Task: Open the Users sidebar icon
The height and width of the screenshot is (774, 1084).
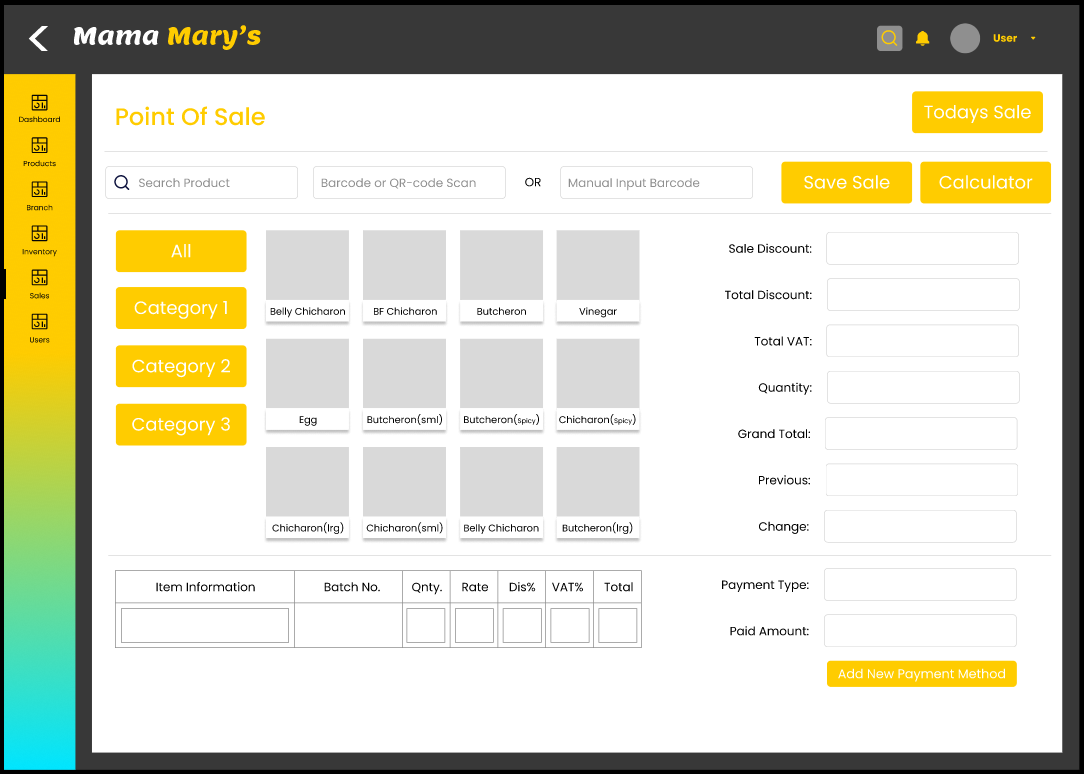Action: (39, 323)
